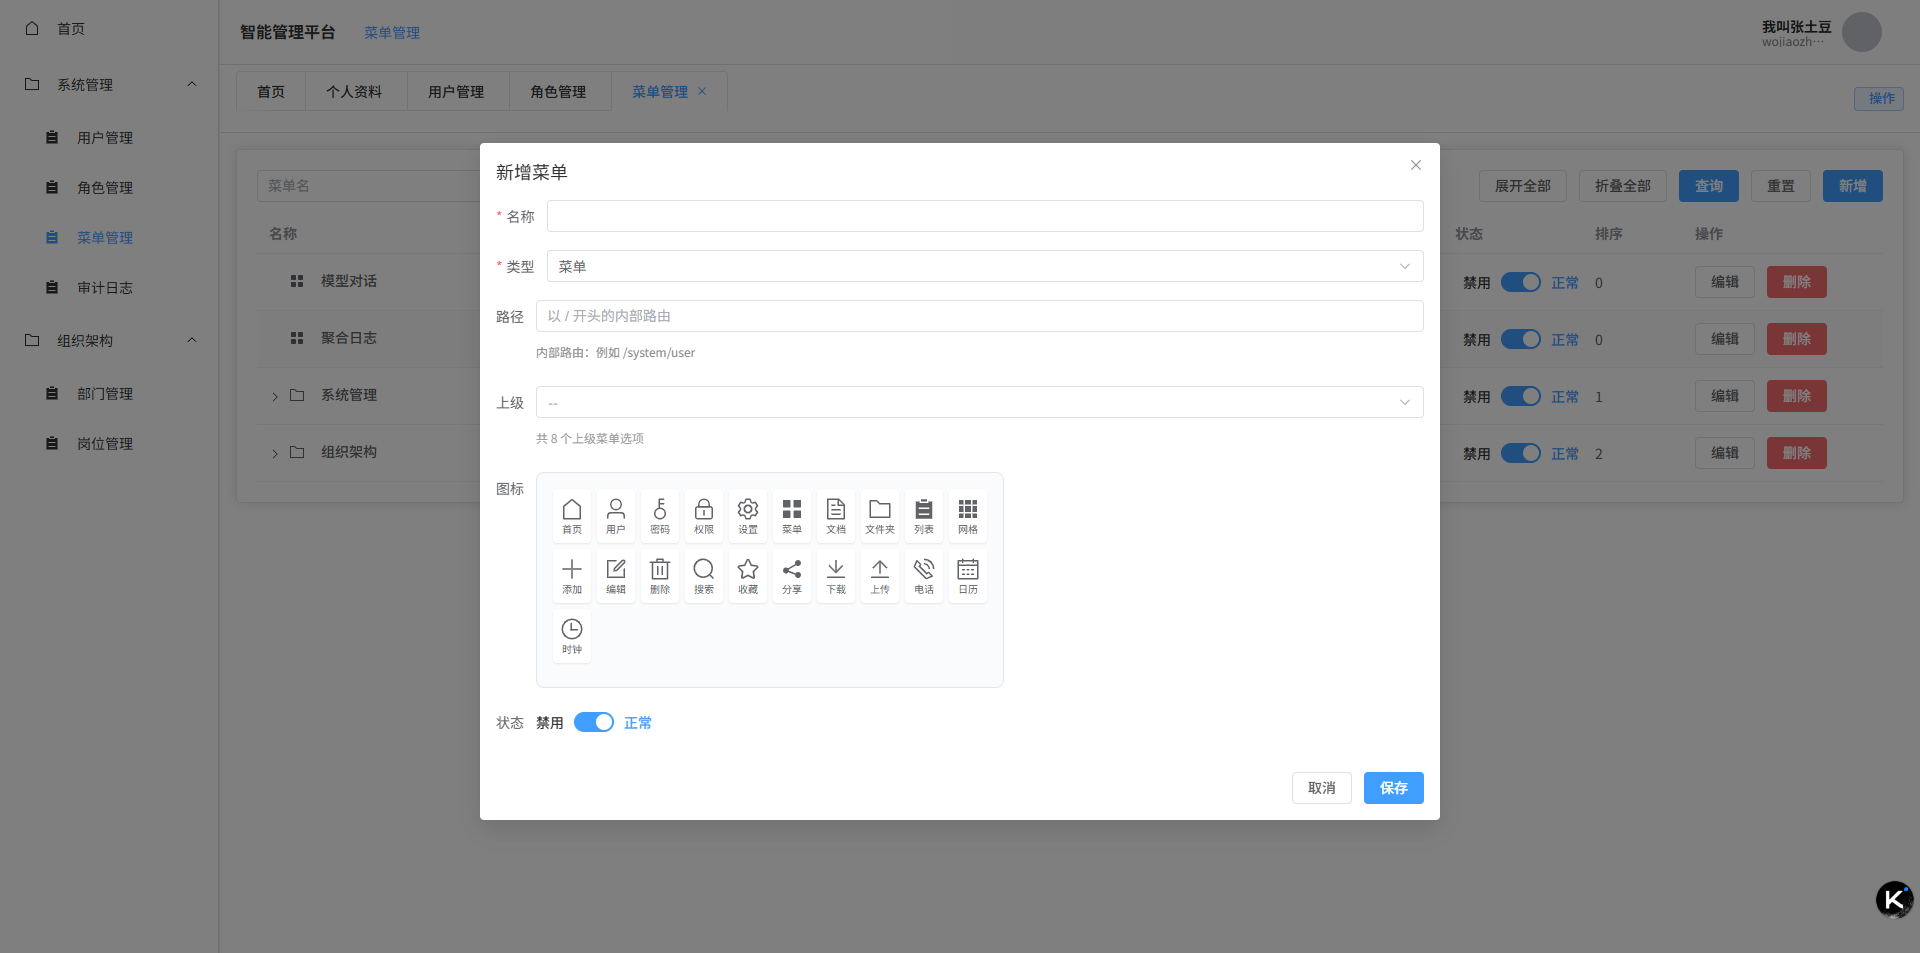Switch to the 角色管理 tab
Image resolution: width=1920 pixels, height=953 pixels.
[558, 91]
